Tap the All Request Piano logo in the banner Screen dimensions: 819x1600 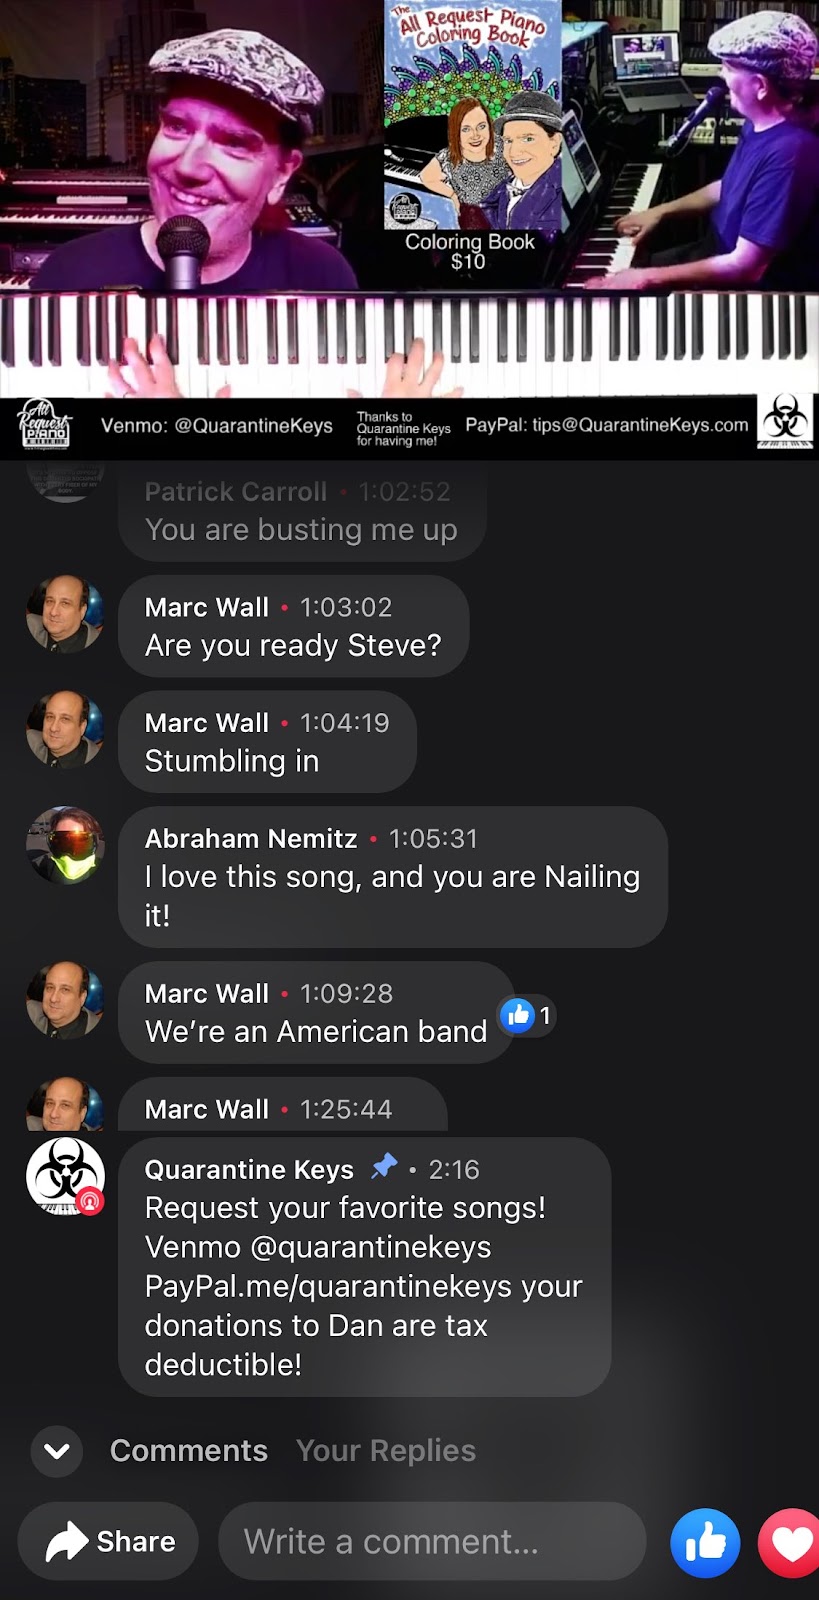(x=45, y=424)
